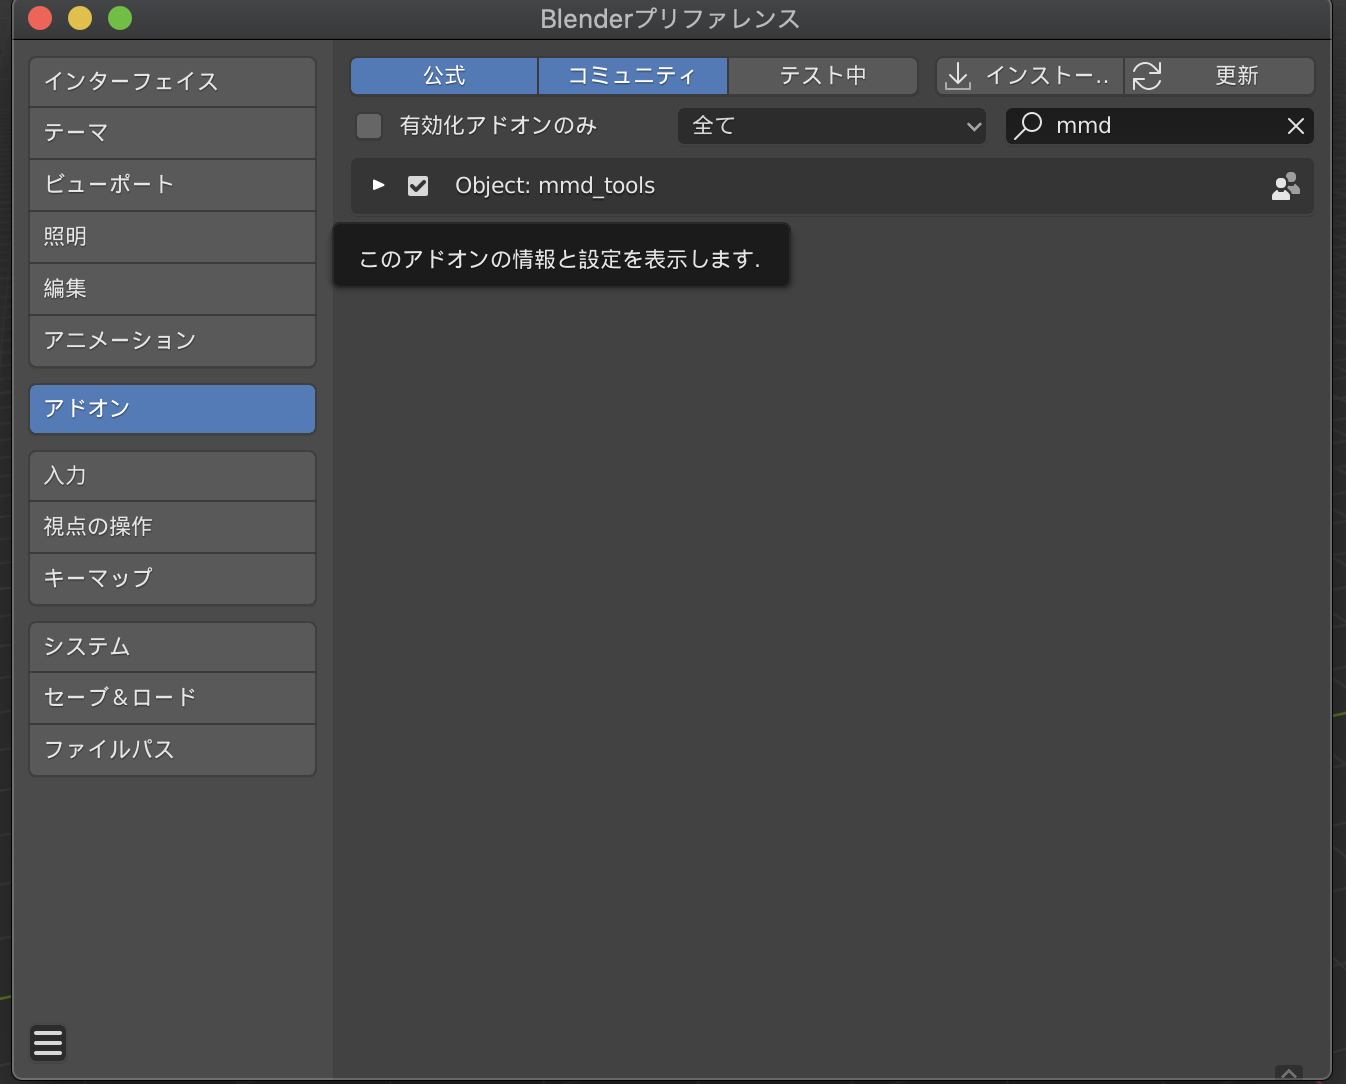
Task: Toggle the テスト中 support filter
Action: [x=823, y=76]
